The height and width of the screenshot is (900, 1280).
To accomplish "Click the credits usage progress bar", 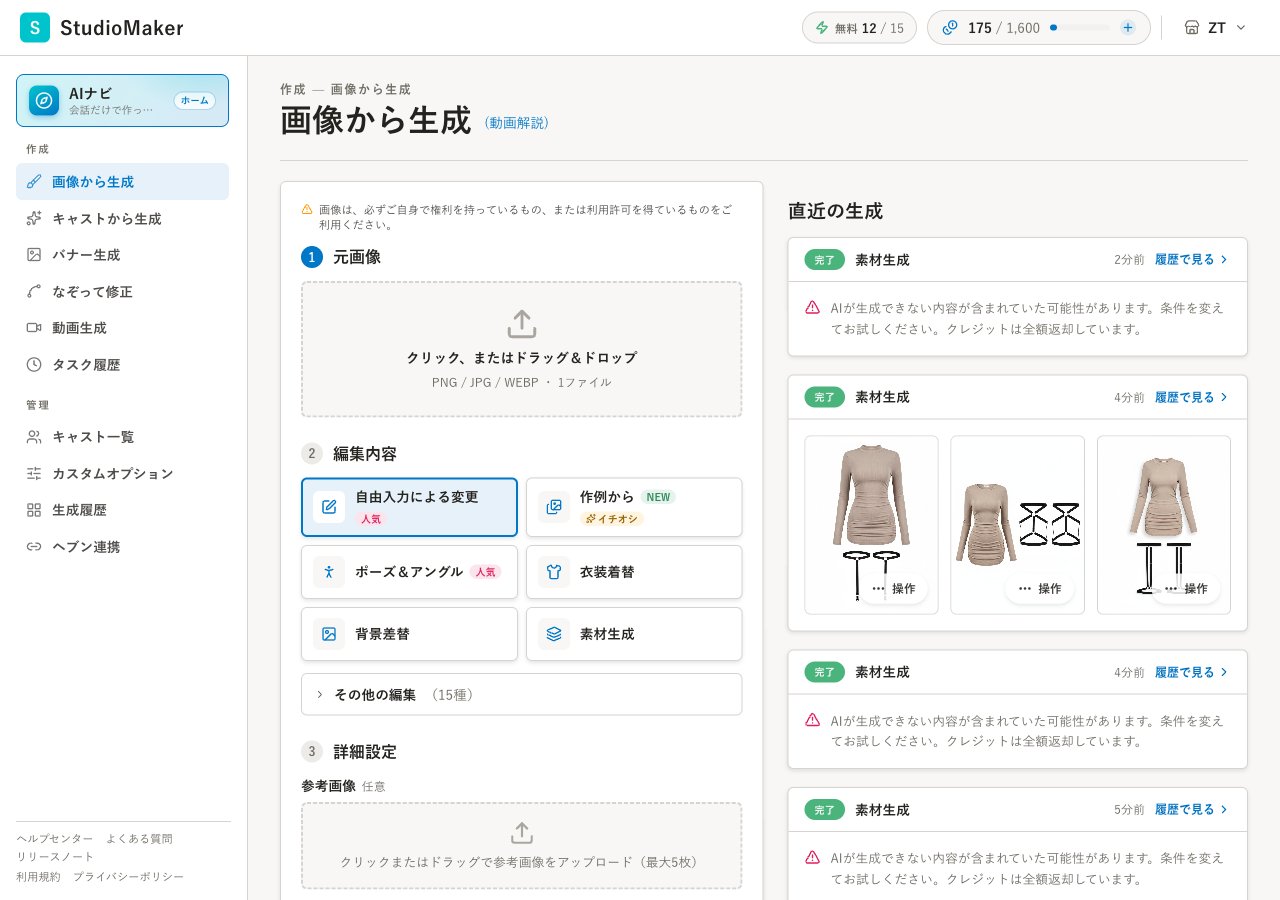I will [1079, 28].
